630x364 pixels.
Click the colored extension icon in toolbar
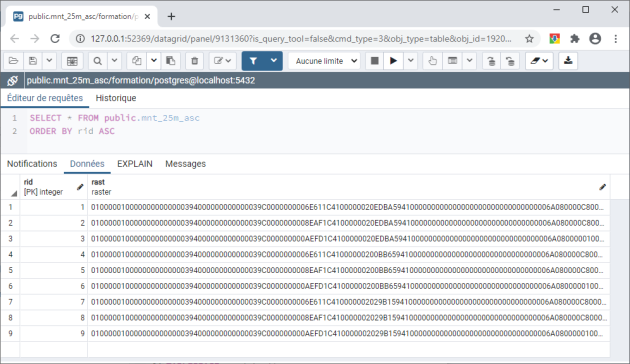pyautogui.click(x=555, y=39)
